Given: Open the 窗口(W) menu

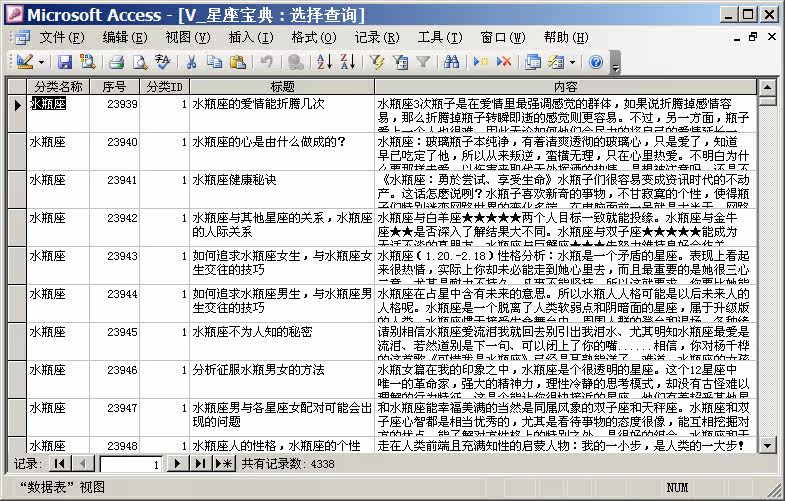Looking at the screenshot, I should (503, 38).
